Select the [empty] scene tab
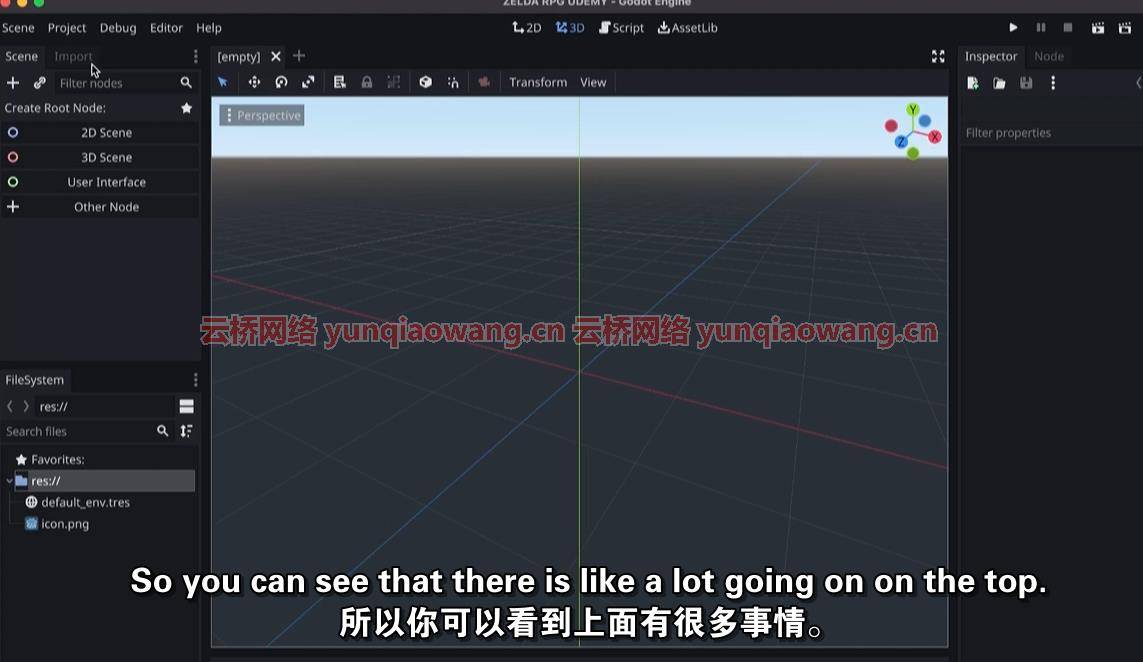Viewport: 1143px width, 662px height. (x=238, y=56)
